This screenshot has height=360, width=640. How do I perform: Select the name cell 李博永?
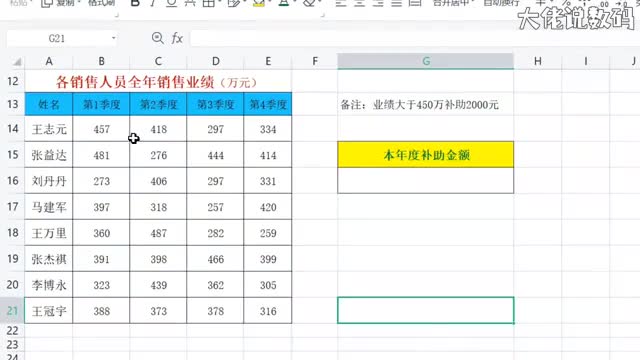coord(49,285)
